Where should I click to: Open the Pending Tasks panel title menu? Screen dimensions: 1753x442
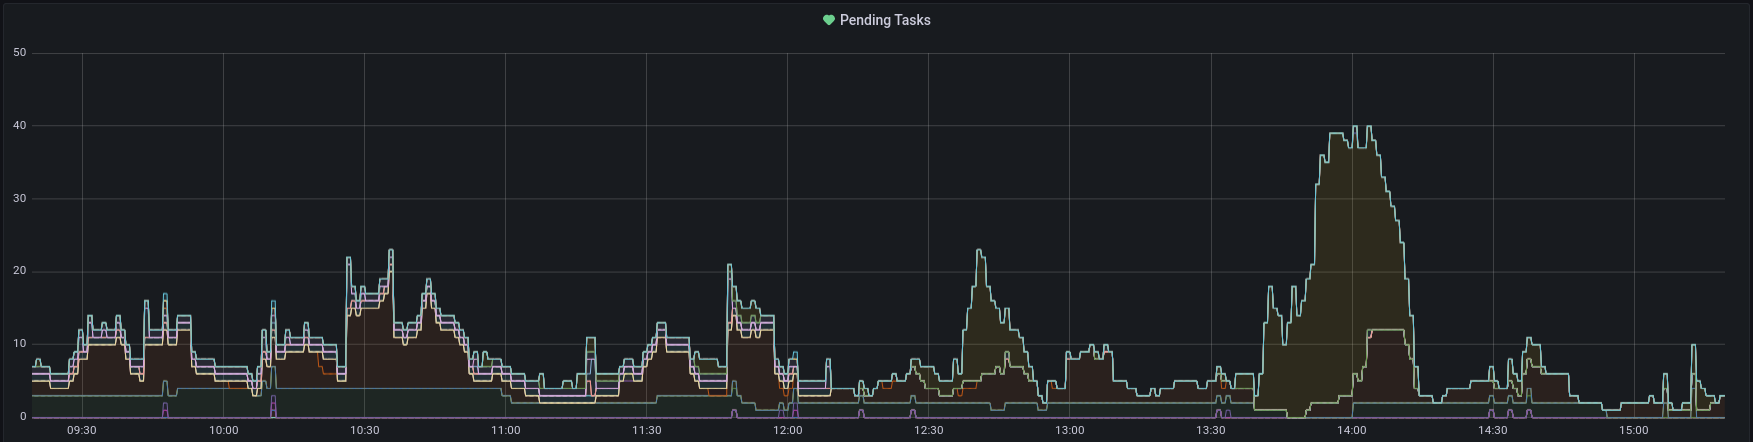click(x=885, y=20)
